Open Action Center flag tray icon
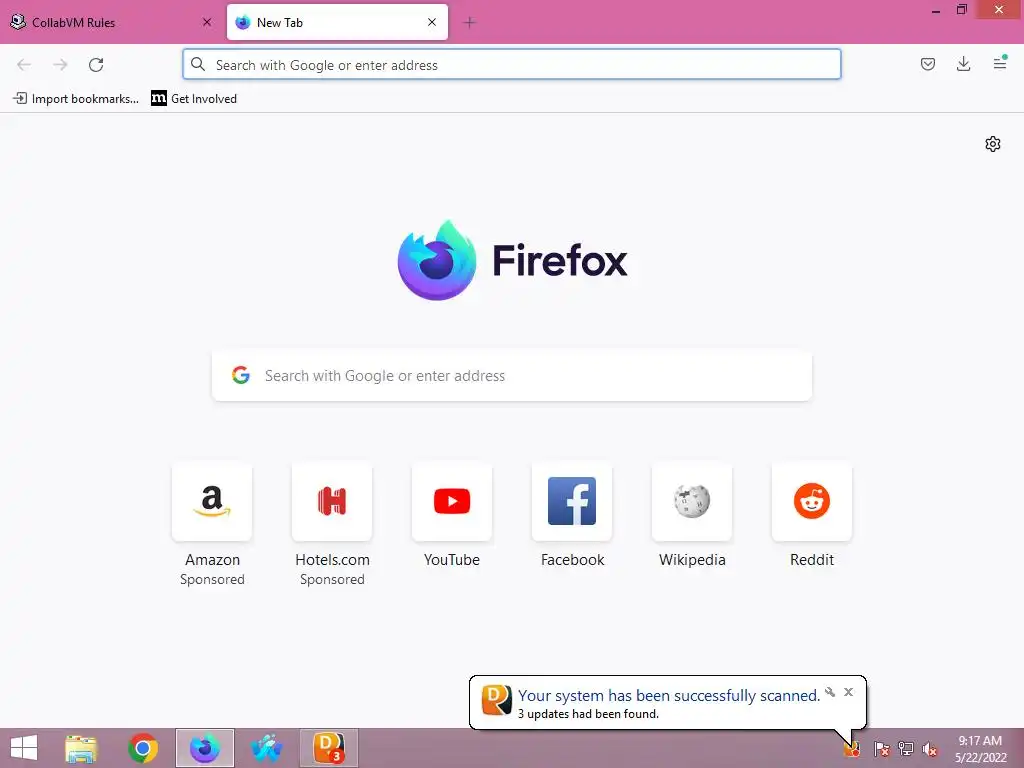This screenshot has width=1024, height=768. pyautogui.click(x=882, y=749)
